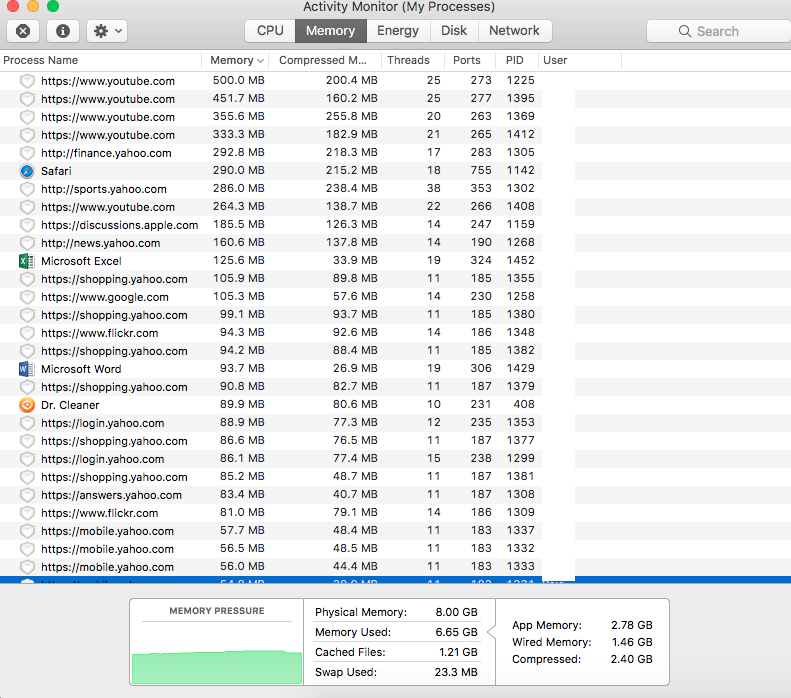
Task: Click the Safari compass icon
Action: tap(27, 171)
